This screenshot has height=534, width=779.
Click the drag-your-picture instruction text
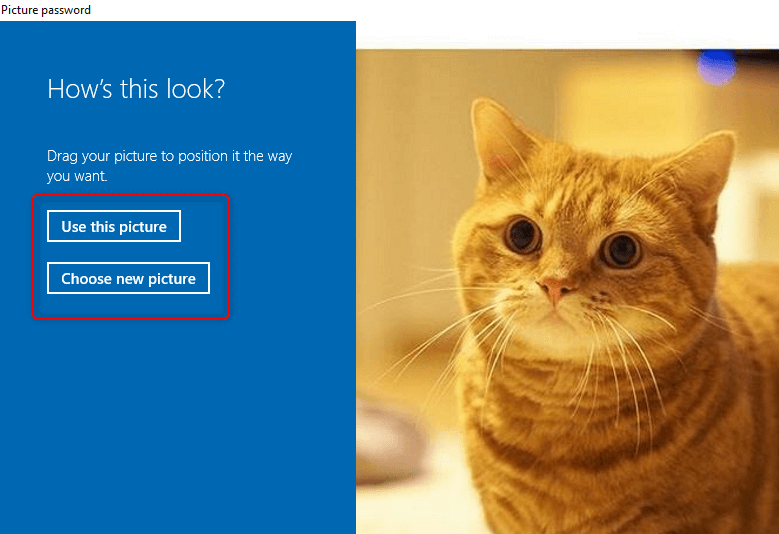pos(169,166)
